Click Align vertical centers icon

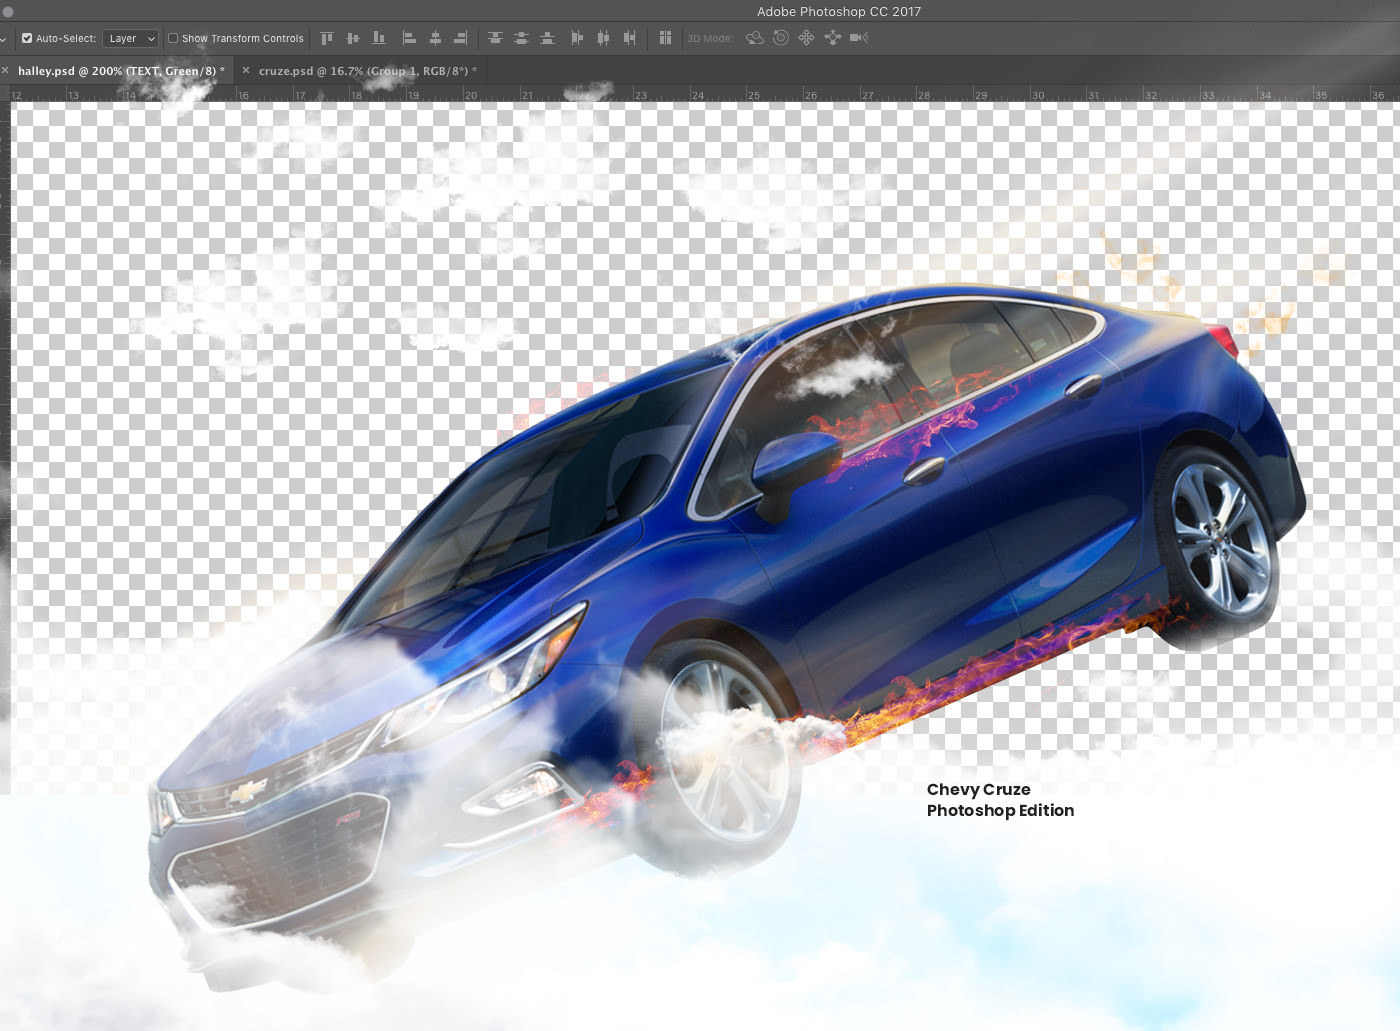352,38
